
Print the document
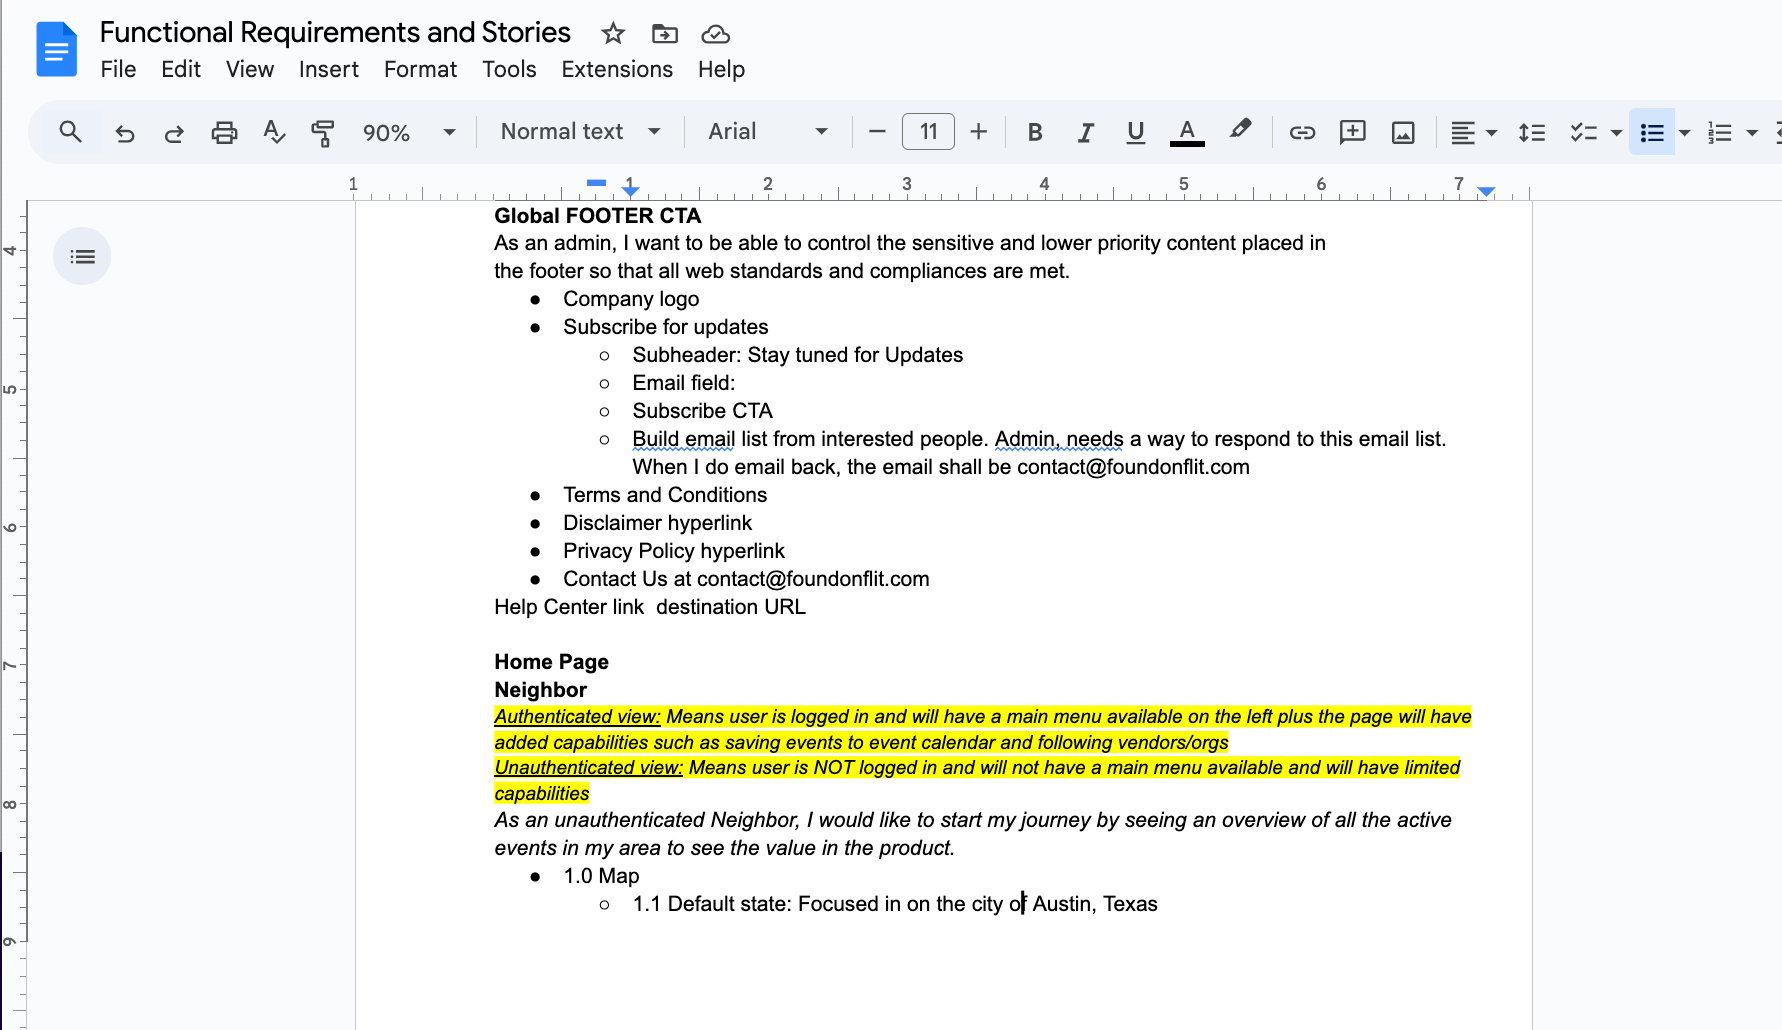coord(224,132)
